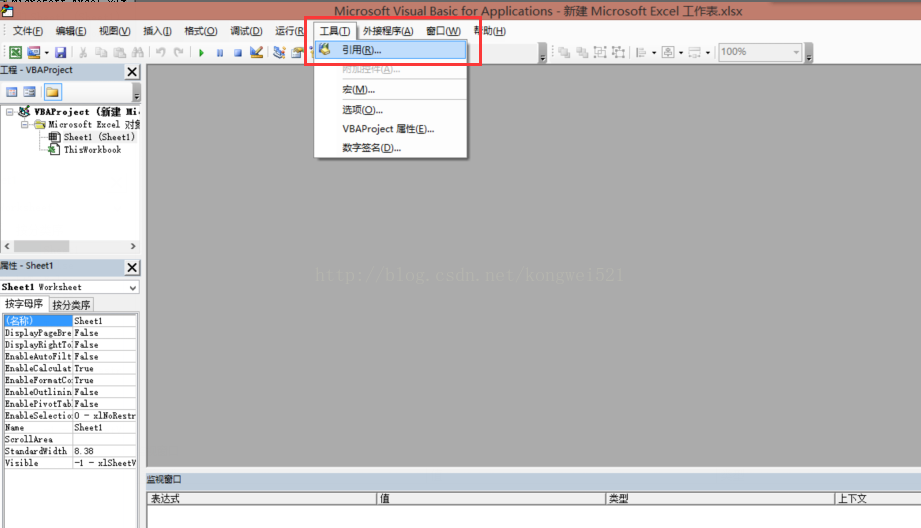Collapse the VBAProject tree node
921x528 pixels.
(10, 111)
